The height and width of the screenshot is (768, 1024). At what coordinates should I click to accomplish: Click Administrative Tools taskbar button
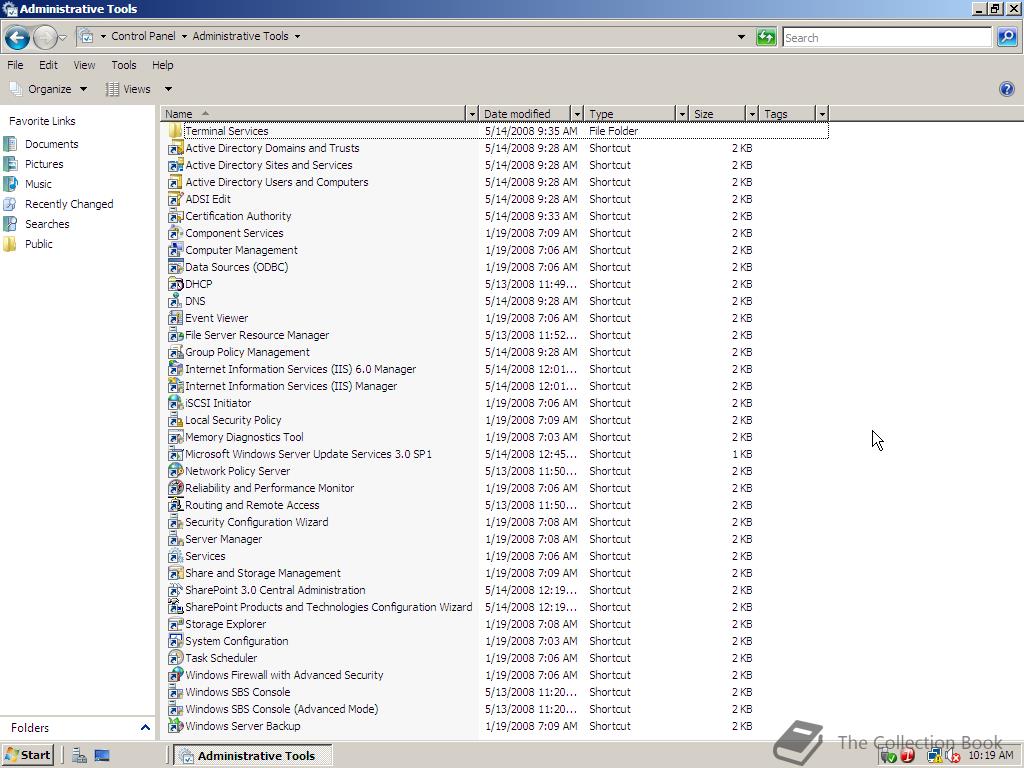(x=254, y=756)
